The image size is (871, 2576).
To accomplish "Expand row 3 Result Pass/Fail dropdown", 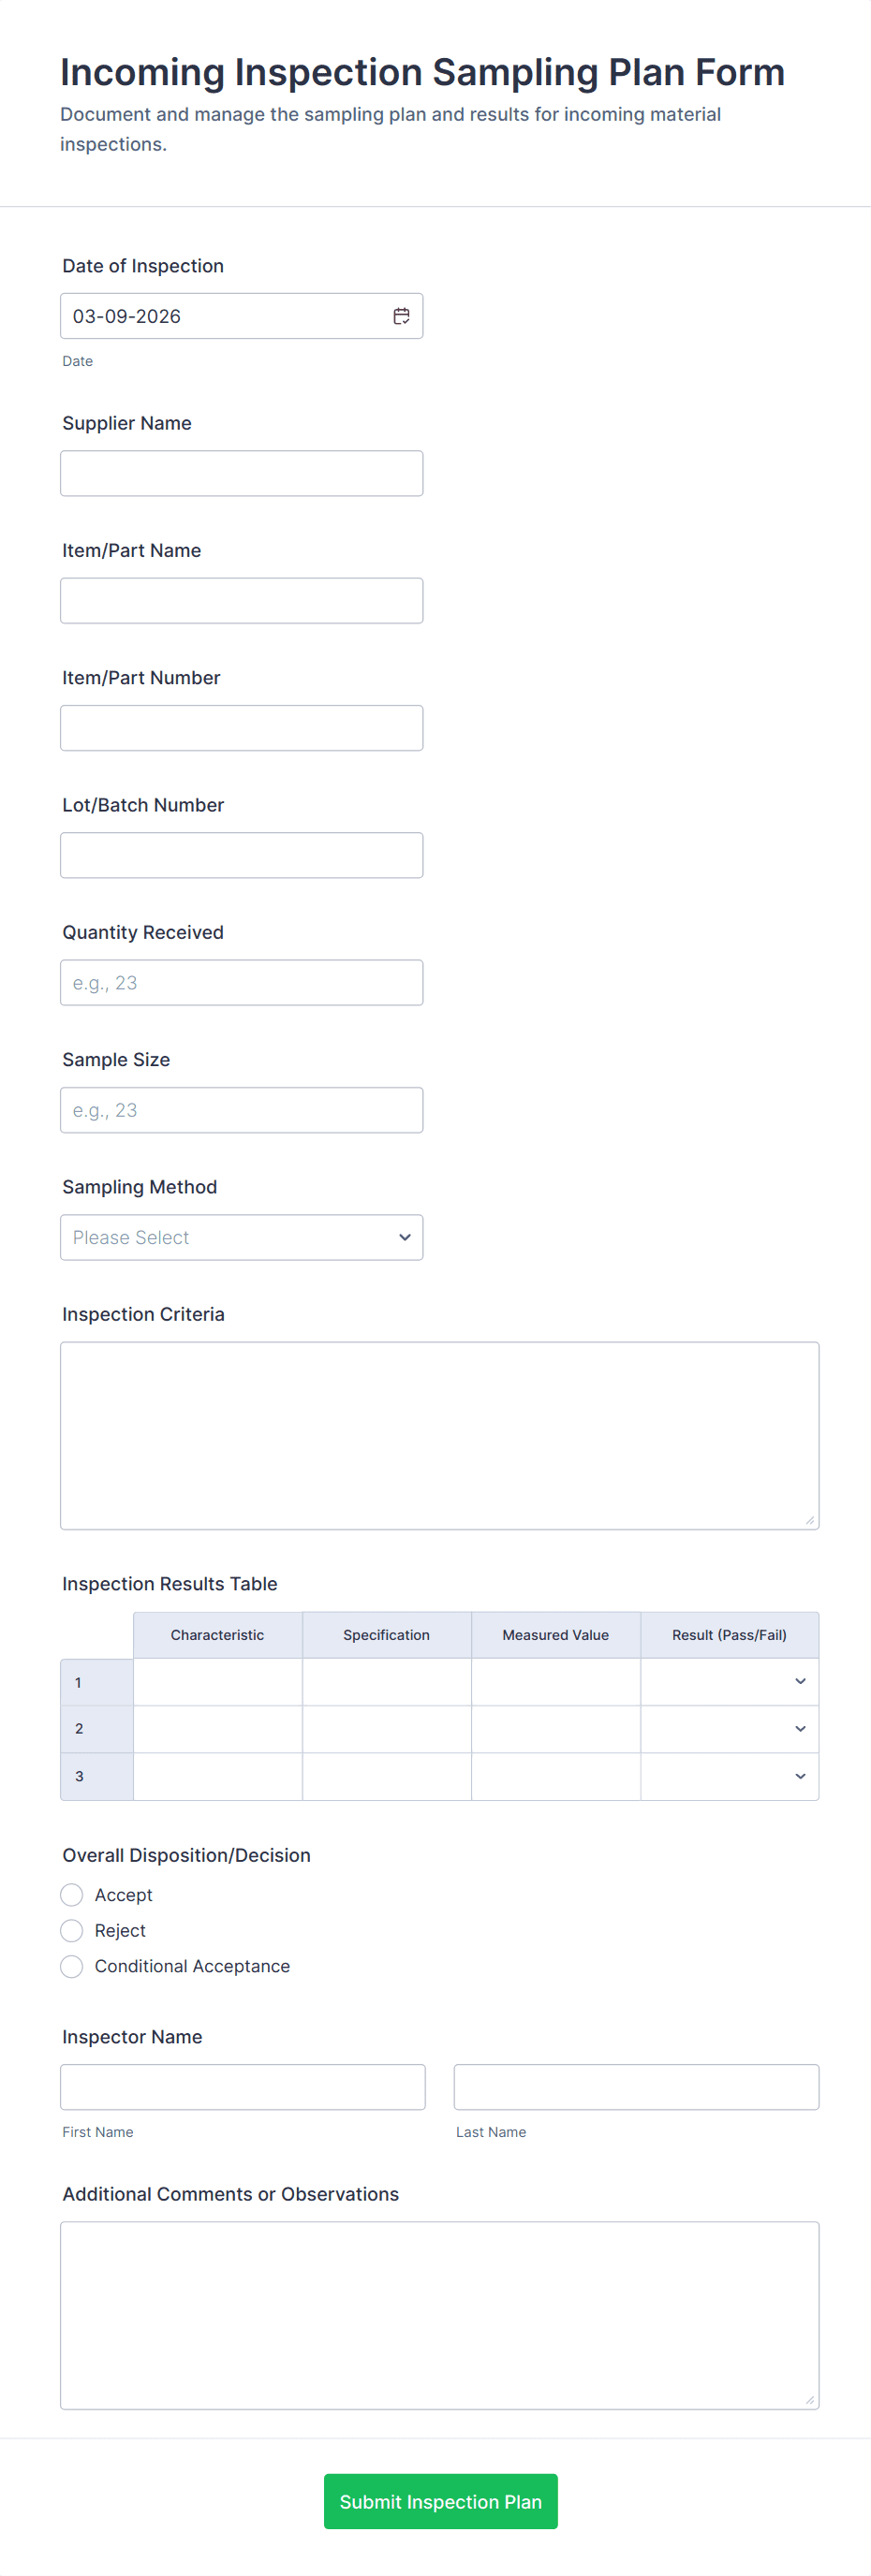I will click(729, 1776).
